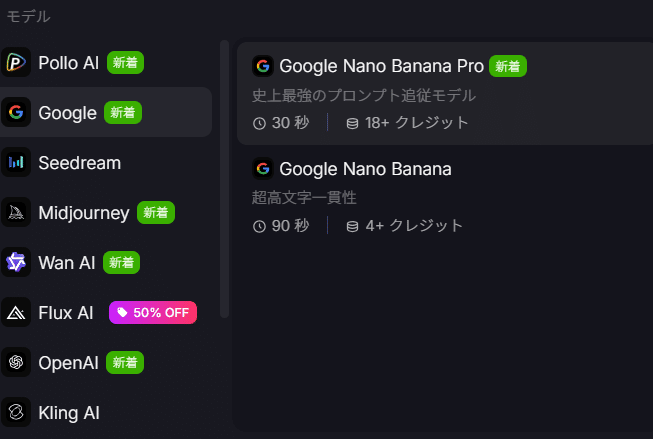The width and height of the screenshot is (653, 439).
Task: Click the 50% OFF tag beside Flux AI
Action: click(153, 312)
